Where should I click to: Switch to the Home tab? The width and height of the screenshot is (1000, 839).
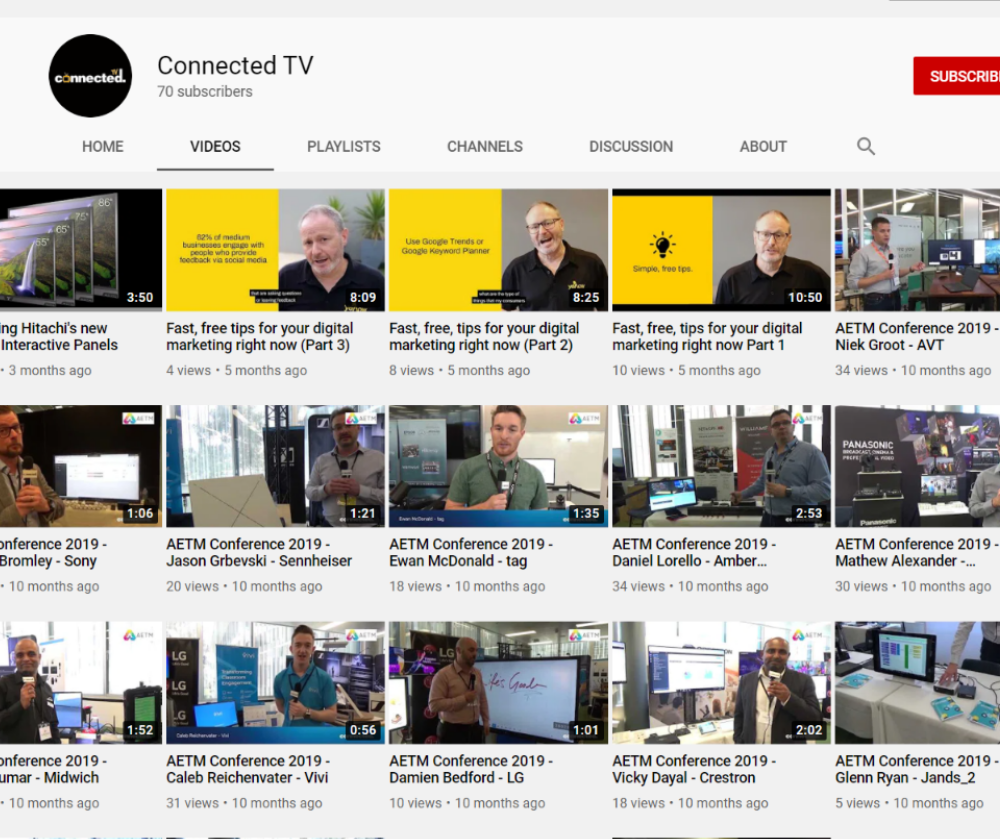tap(103, 147)
